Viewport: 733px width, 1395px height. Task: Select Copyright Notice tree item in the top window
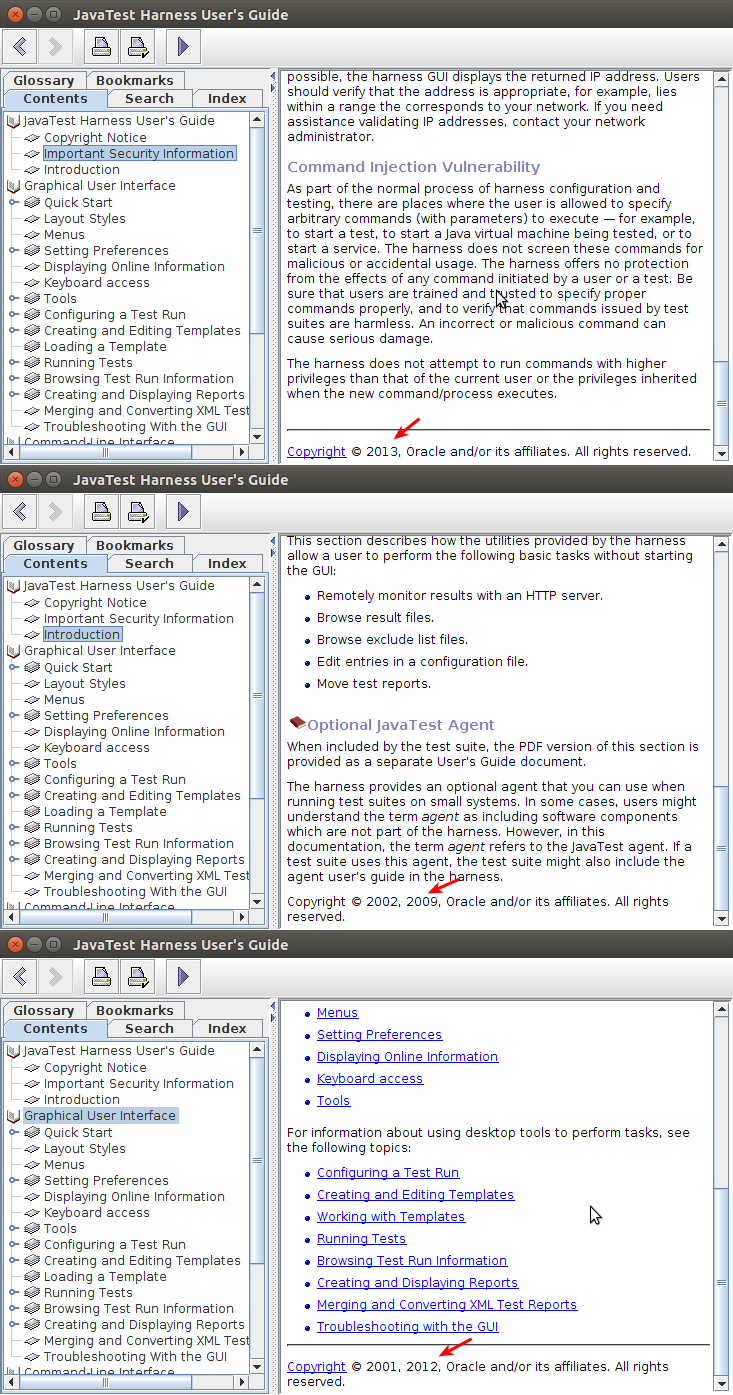point(95,138)
